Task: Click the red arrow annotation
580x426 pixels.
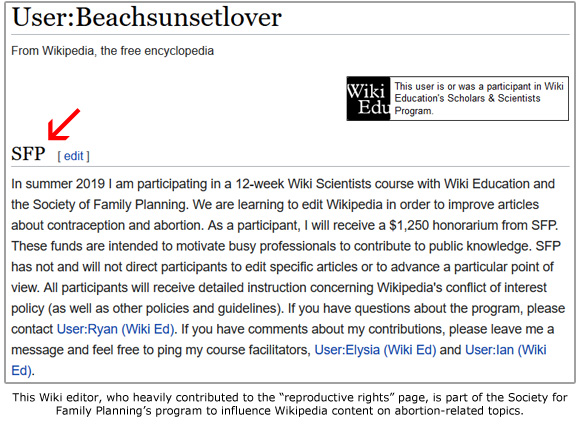Action: [x=64, y=124]
